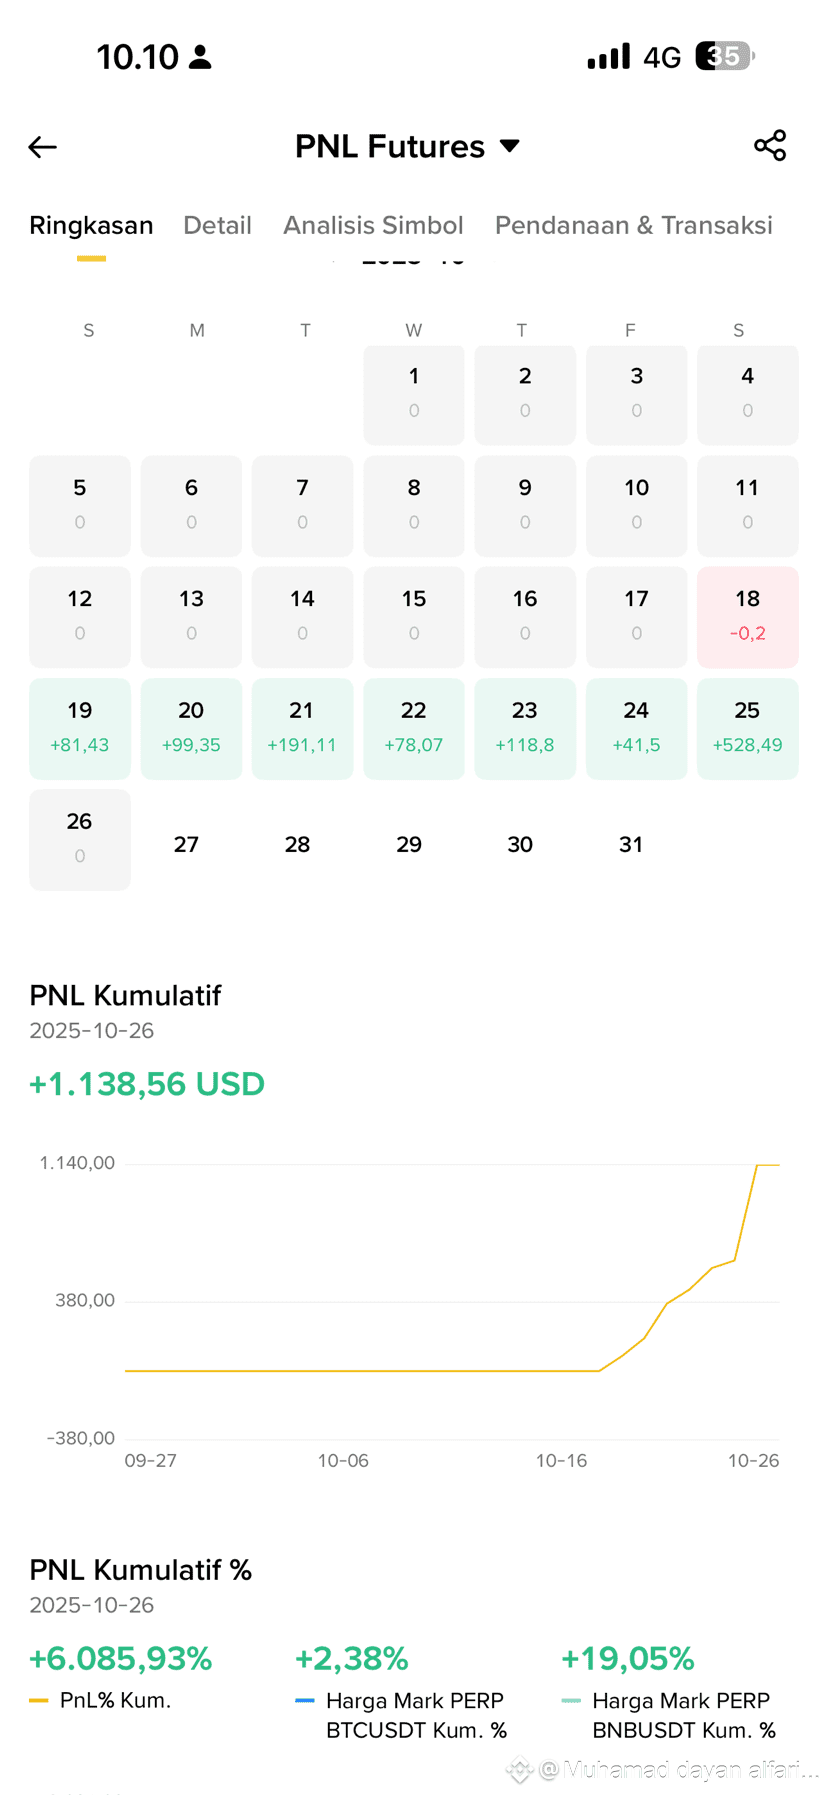
Task: Tap the battery indicator icon
Action: [725, 56]
